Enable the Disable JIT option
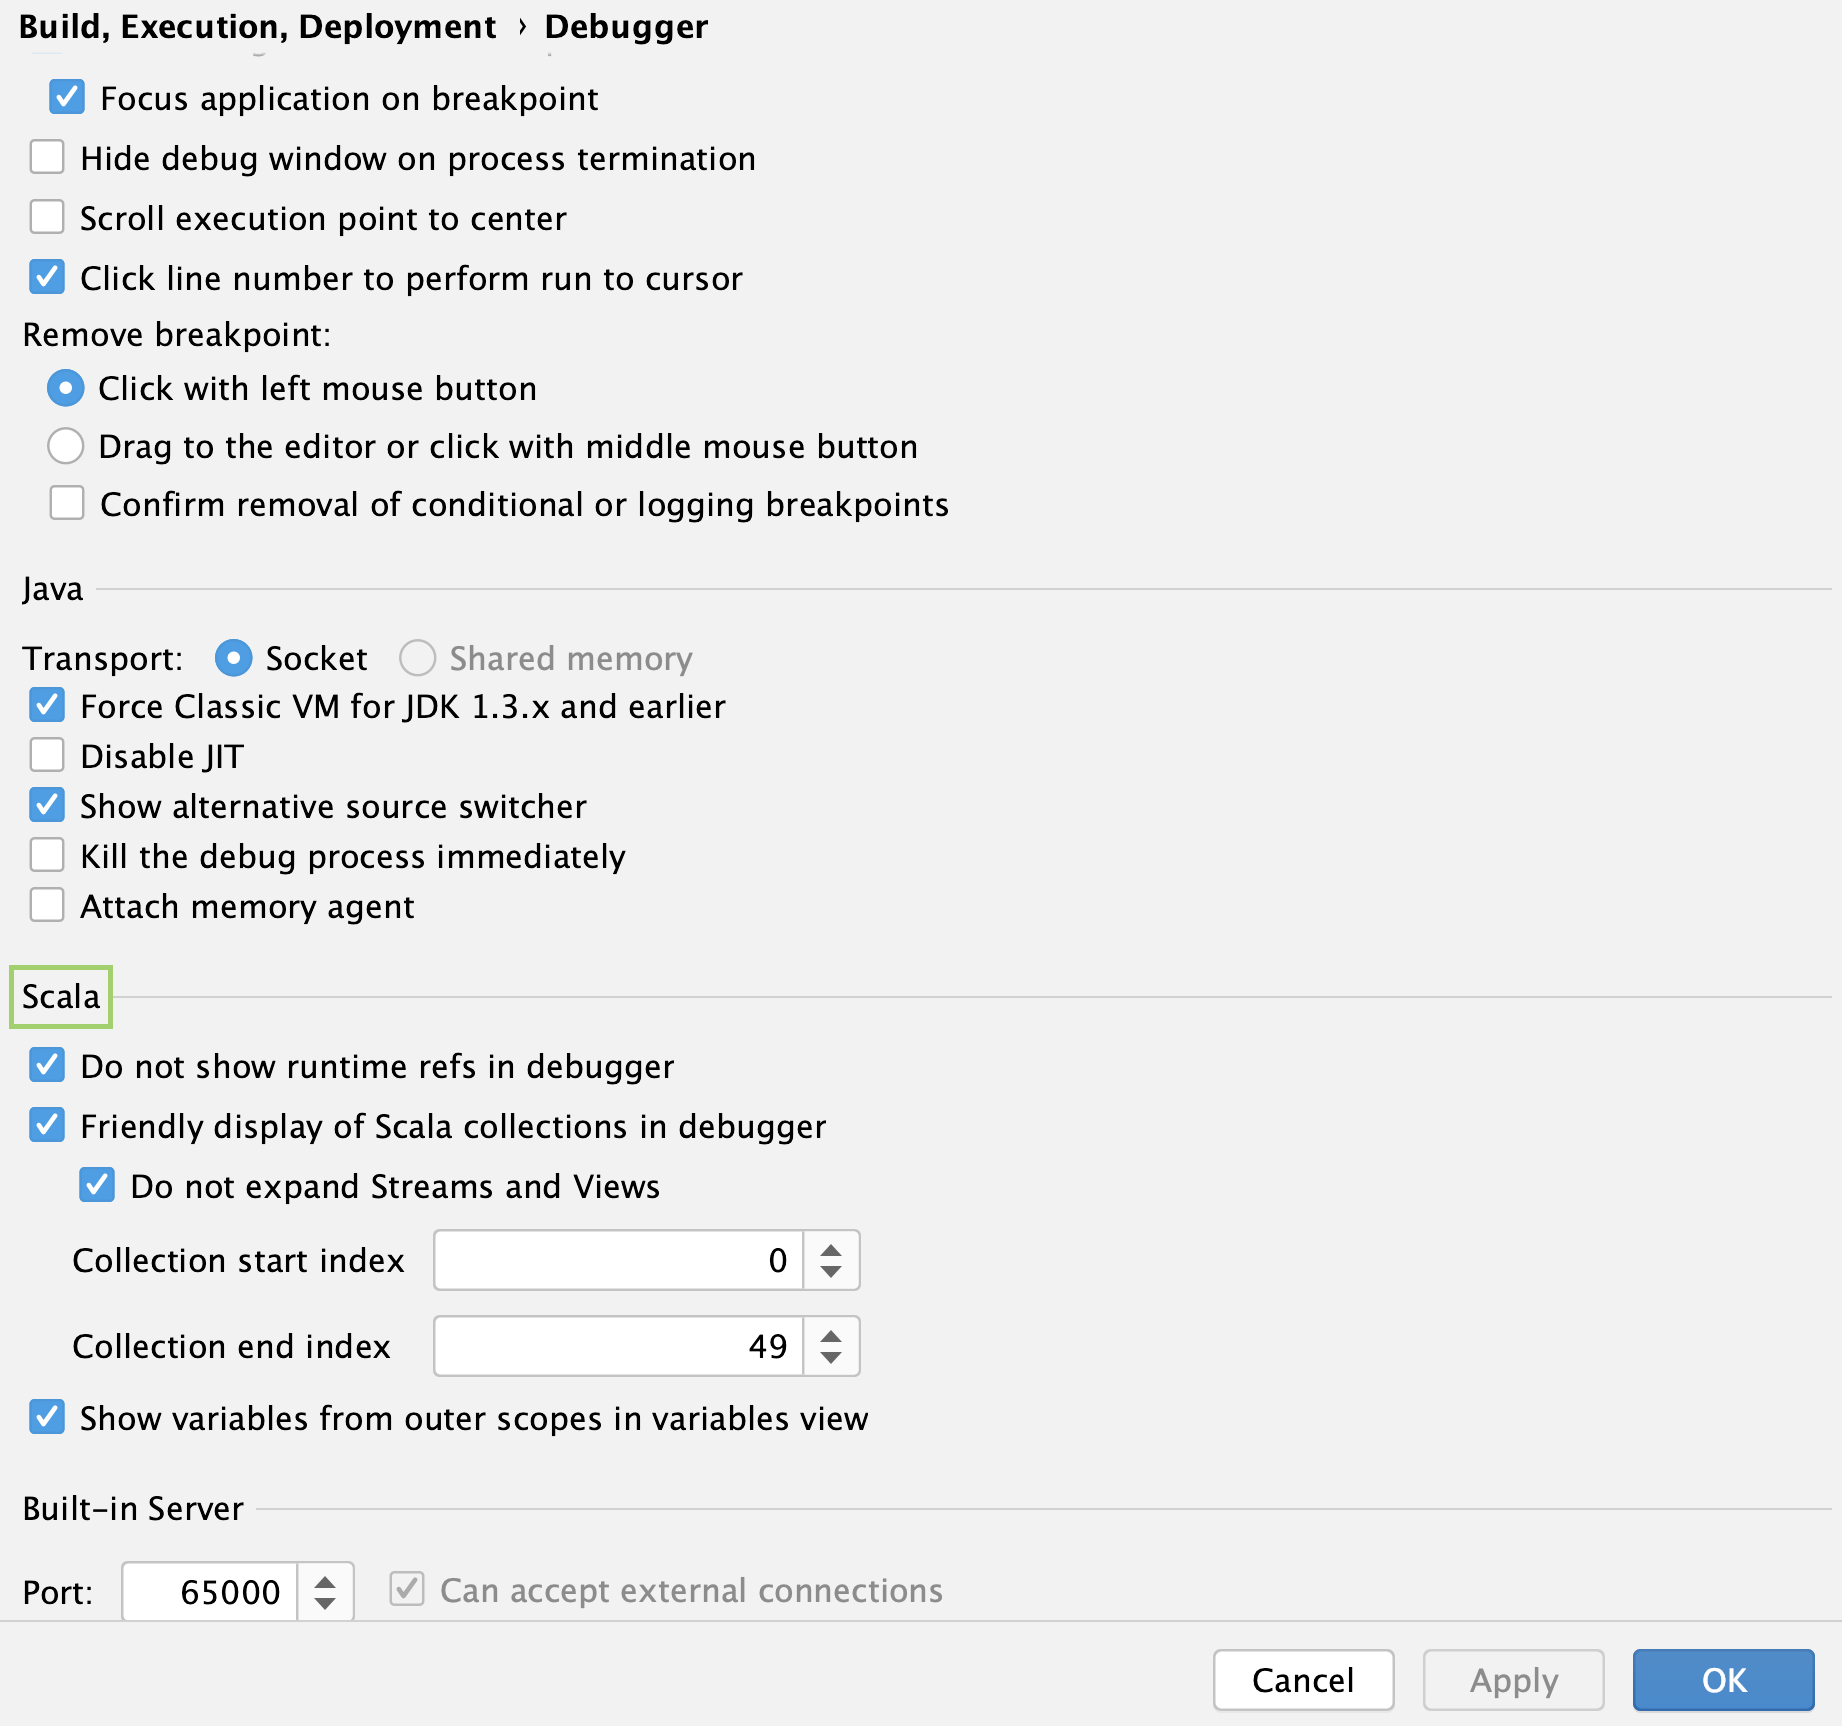Image resolution: width=1842 pixels, height=1726 pixels. [x=46, y=755]
